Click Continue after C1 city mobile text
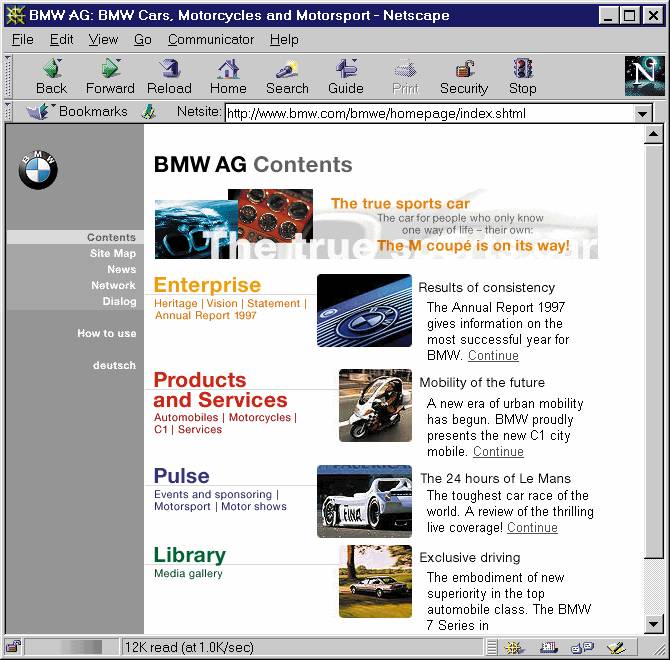Viewport: 670px width, 660px height. point(498,452)
